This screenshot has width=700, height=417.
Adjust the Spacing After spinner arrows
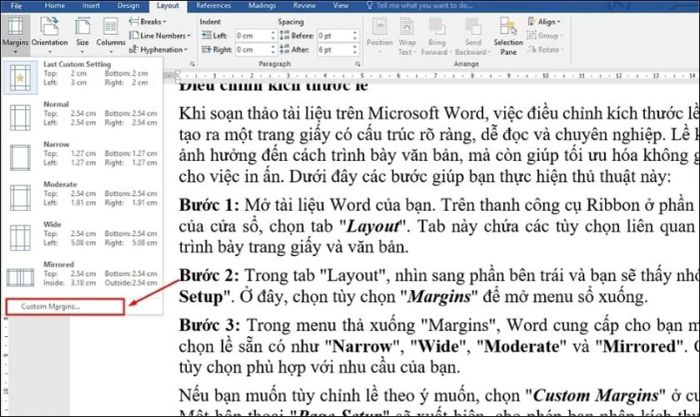click(355, 50)
